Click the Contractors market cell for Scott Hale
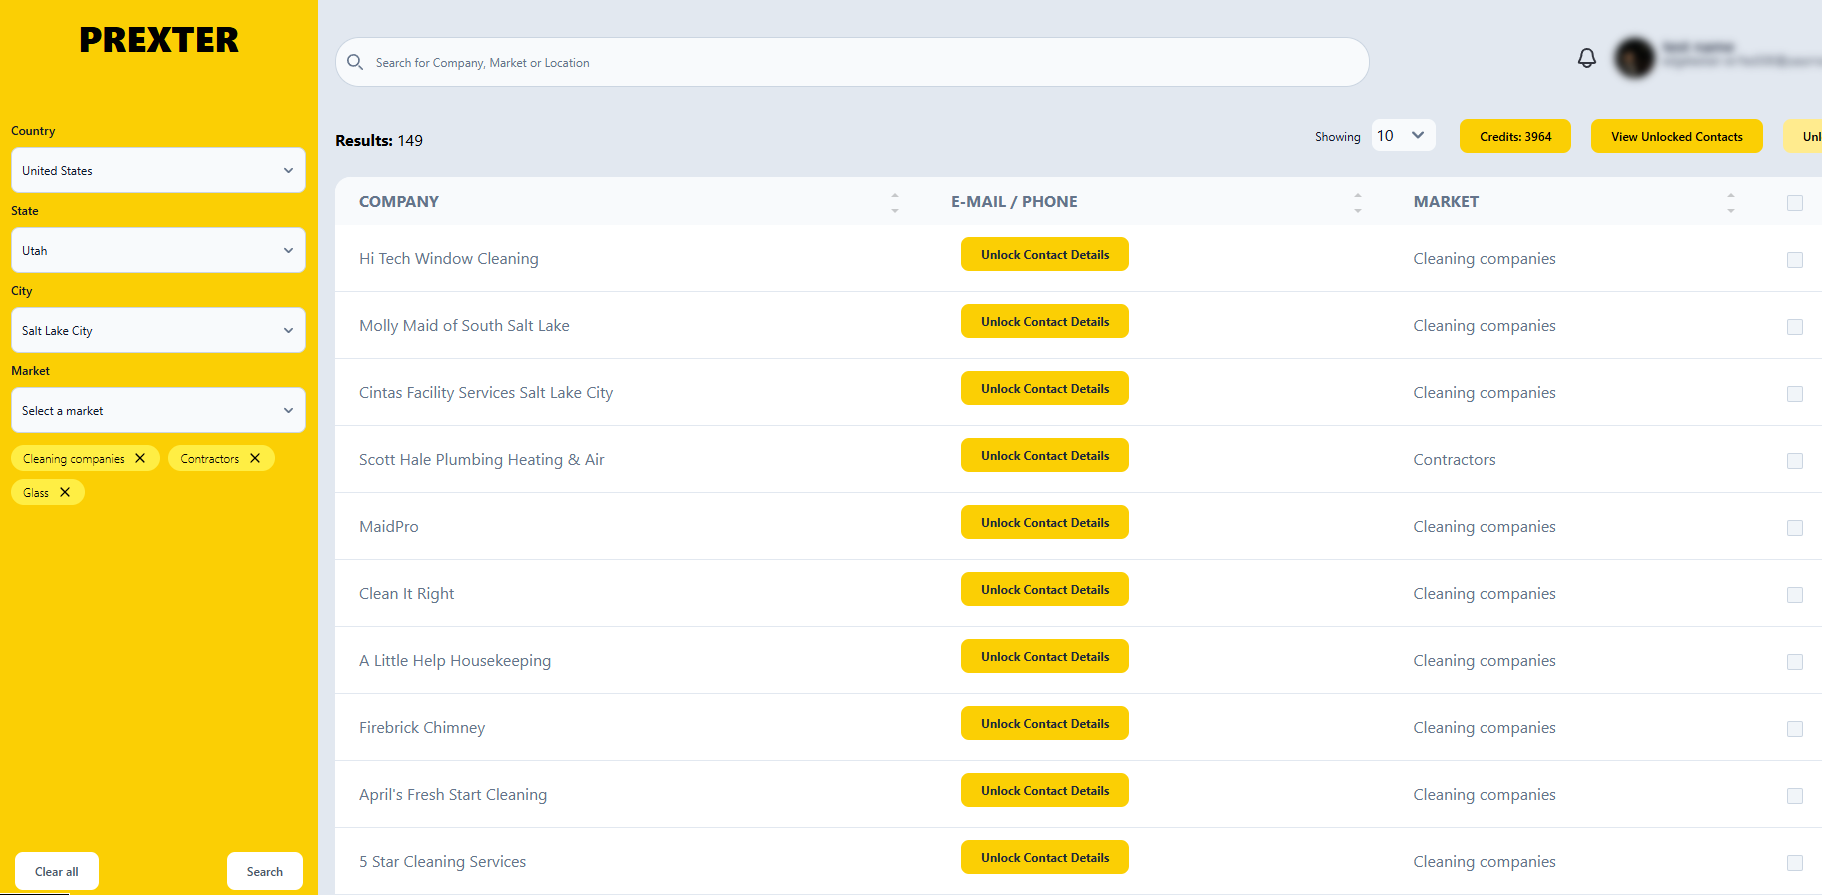 pyautogui.click(x=1454, y=459)
